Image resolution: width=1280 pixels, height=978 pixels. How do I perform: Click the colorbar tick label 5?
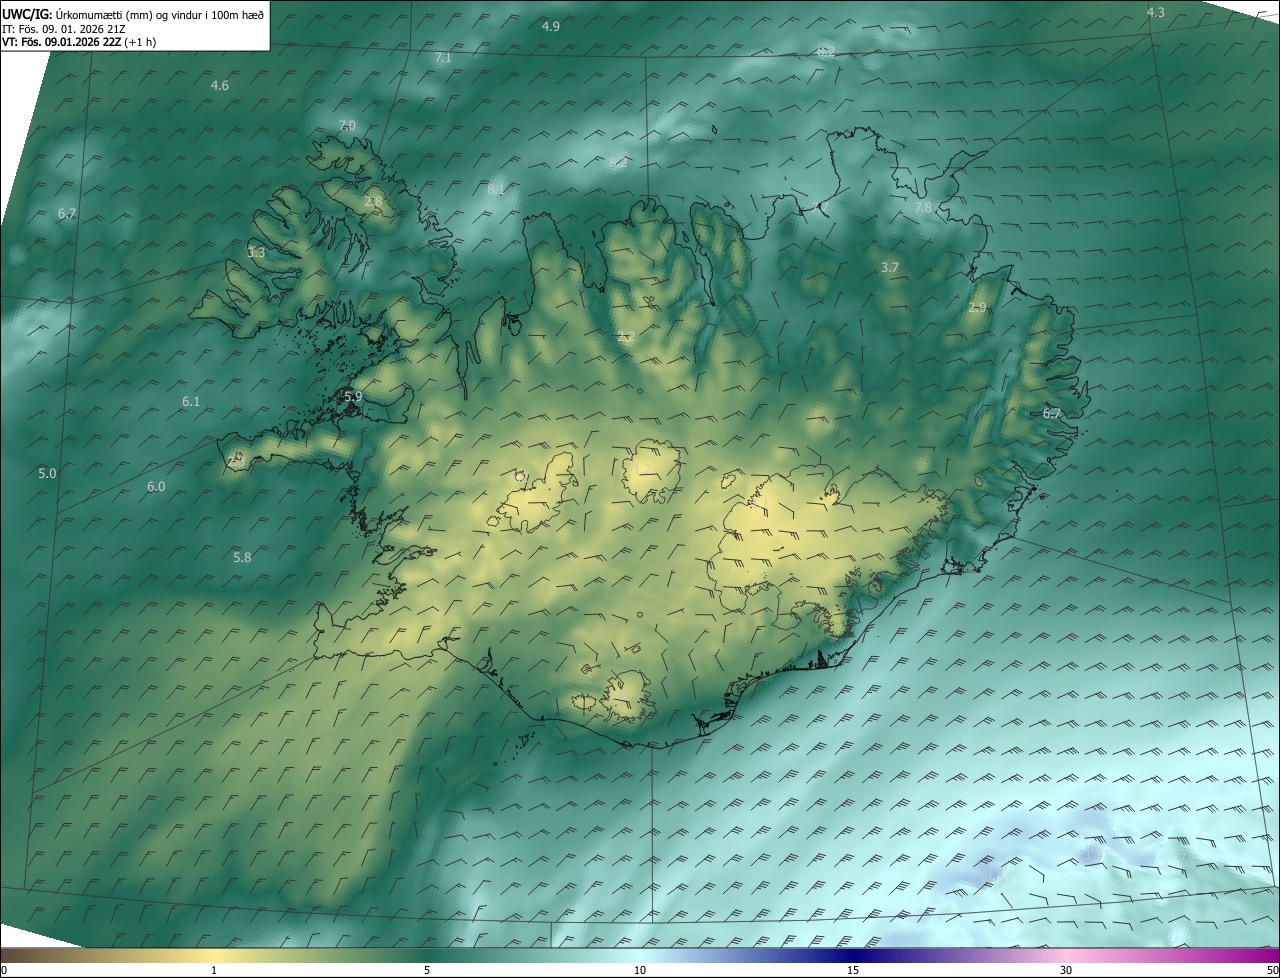(427, 970)
